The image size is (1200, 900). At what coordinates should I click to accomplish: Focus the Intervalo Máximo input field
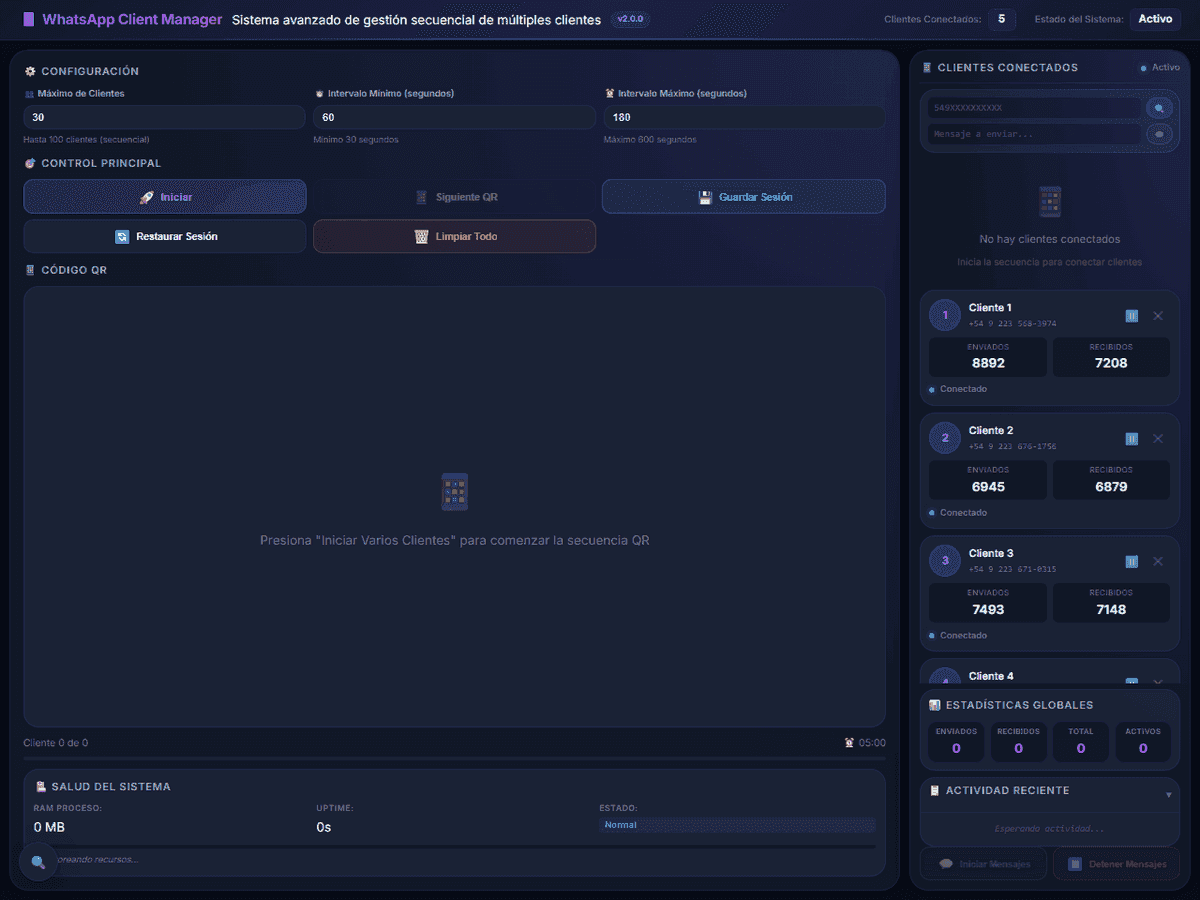pos(744,117)
